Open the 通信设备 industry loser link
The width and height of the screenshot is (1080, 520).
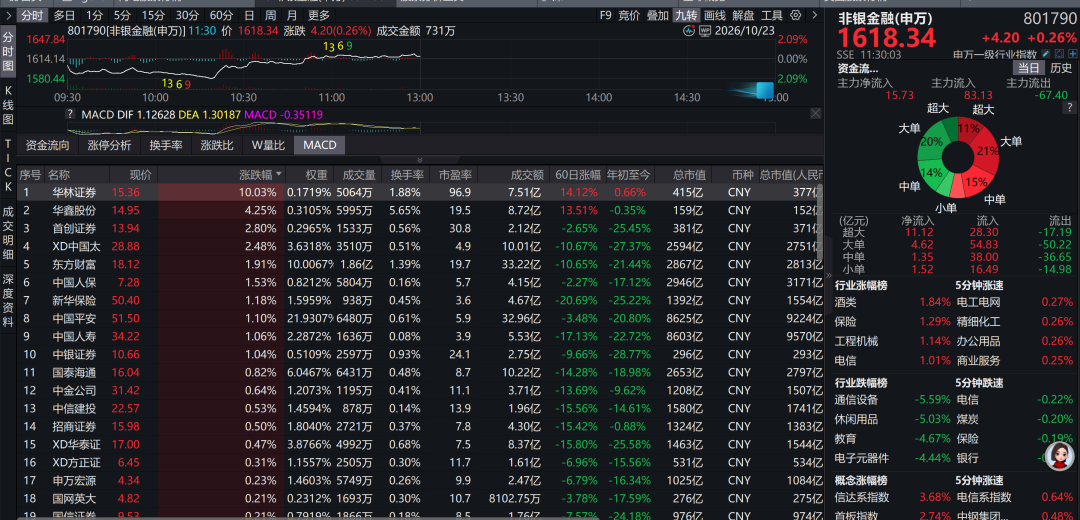(857, 399)
